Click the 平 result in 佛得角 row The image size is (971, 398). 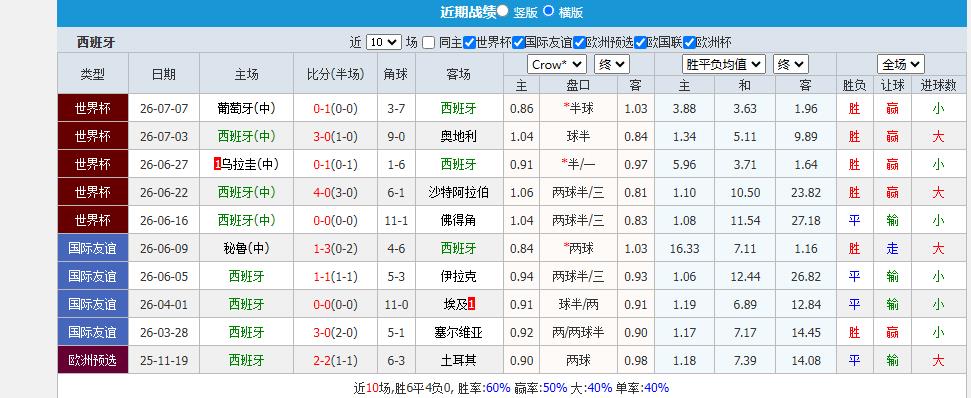tap(855, 220)
